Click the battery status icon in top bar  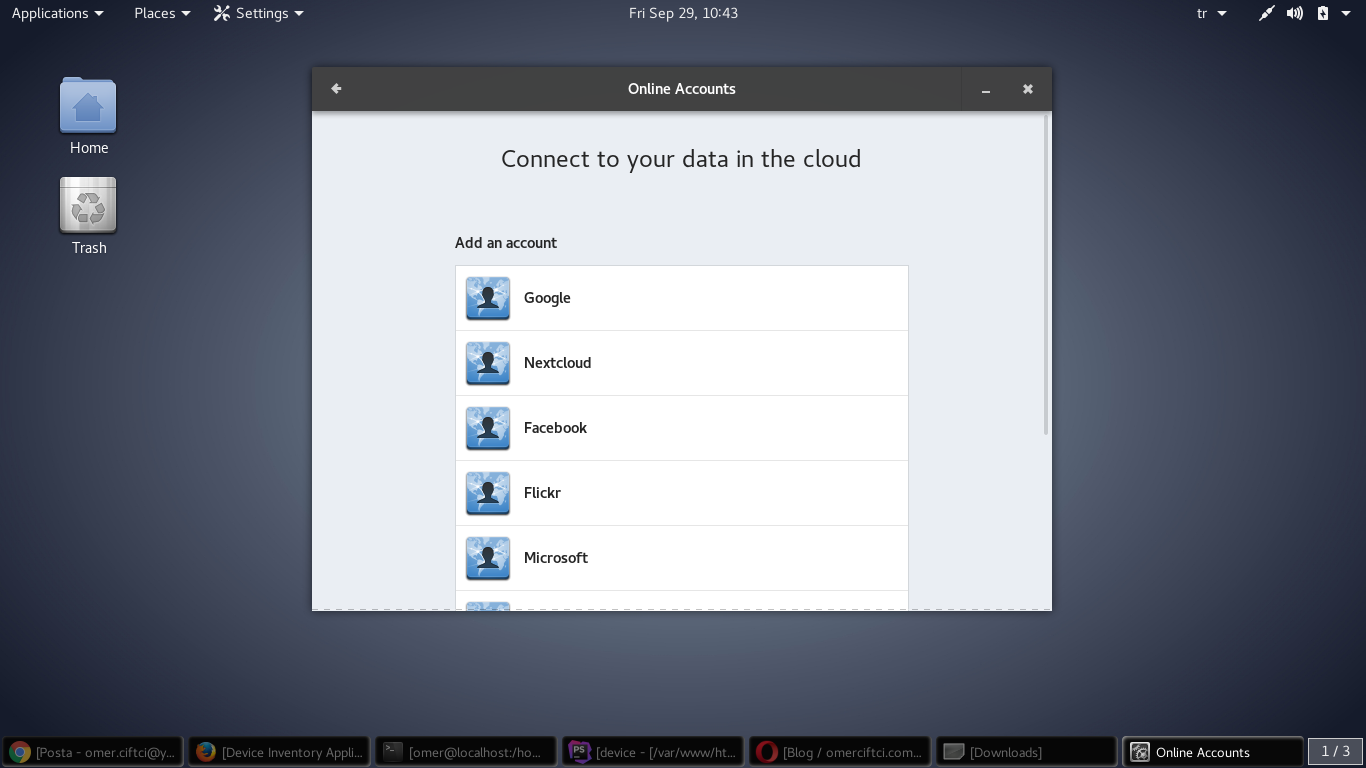(x=1323, y=13)
